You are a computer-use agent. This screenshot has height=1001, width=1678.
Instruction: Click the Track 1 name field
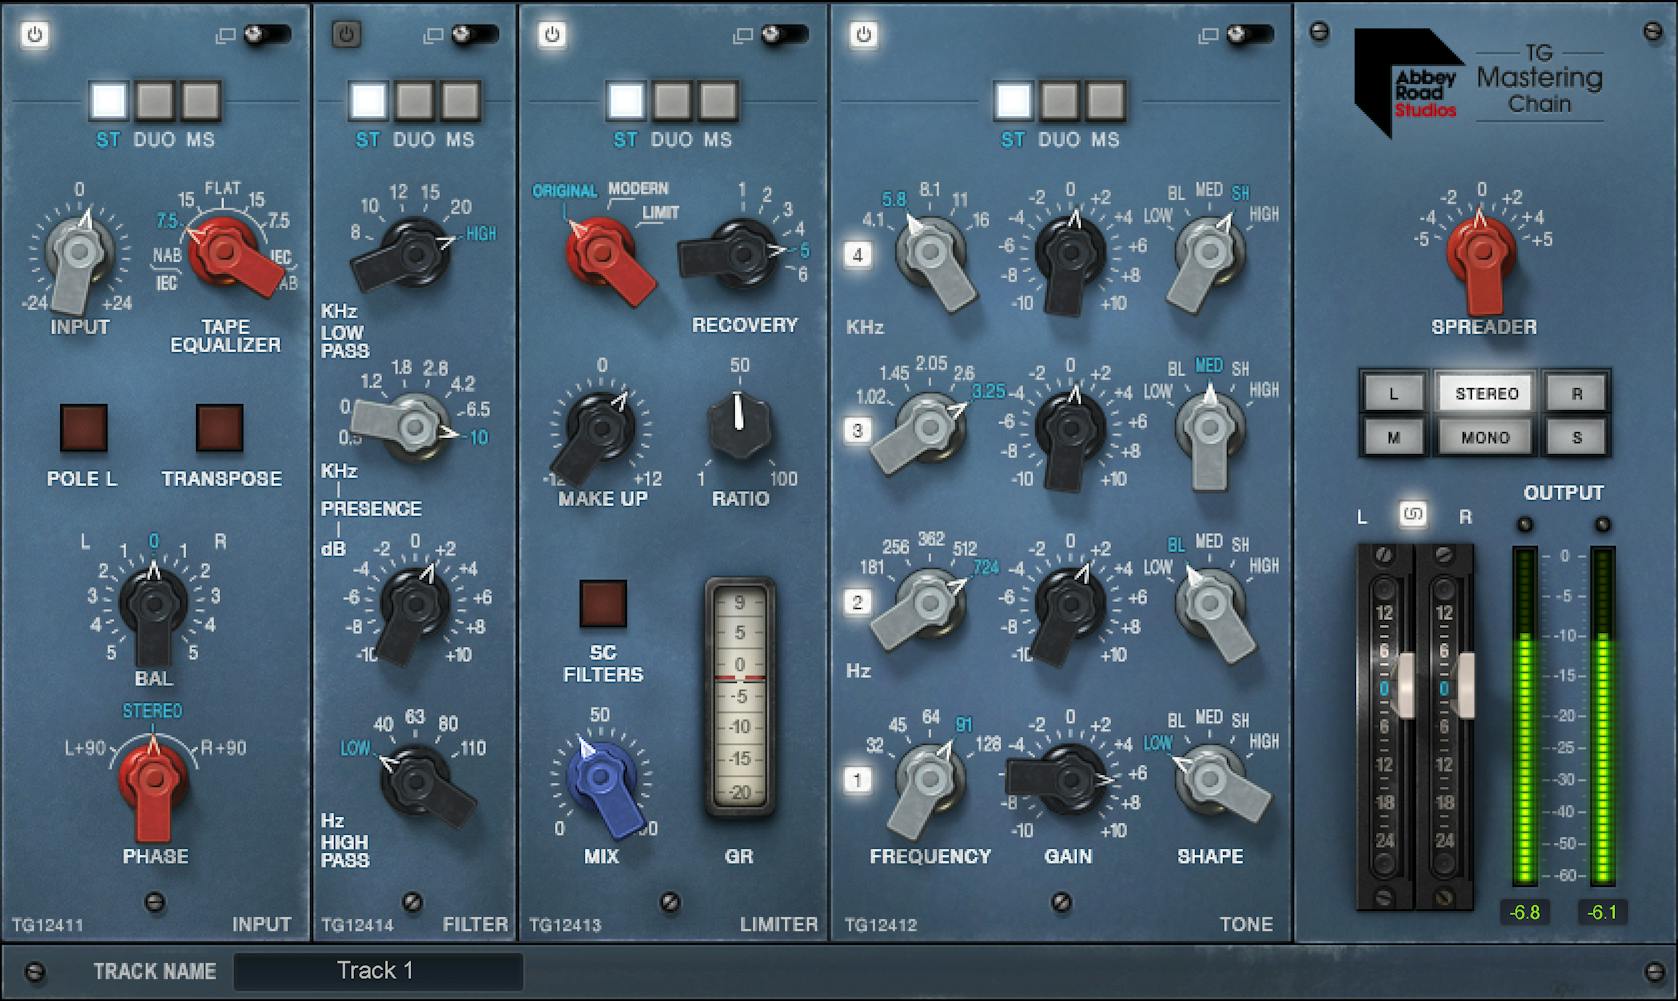point(378,970)
